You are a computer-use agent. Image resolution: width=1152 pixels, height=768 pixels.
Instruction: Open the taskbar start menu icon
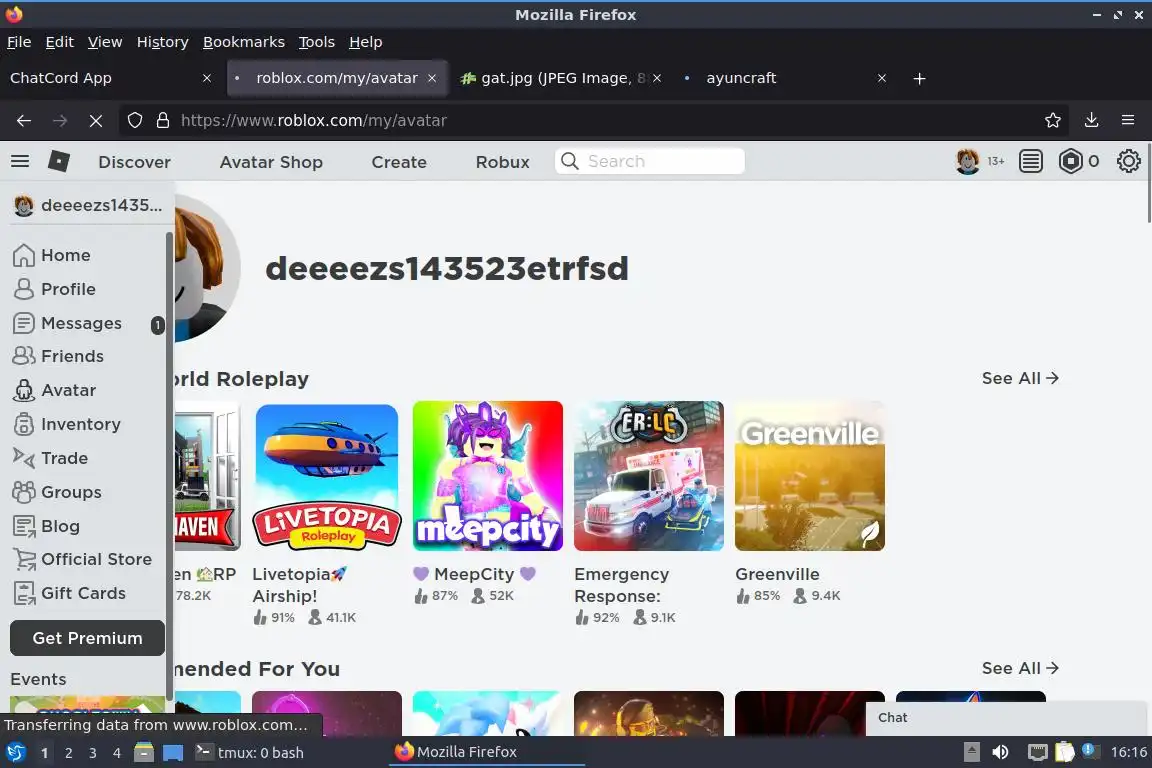(x=15, y=753)
